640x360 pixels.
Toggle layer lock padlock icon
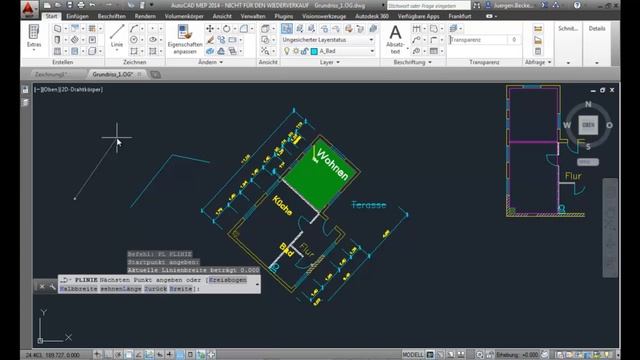tap(304, 51)
